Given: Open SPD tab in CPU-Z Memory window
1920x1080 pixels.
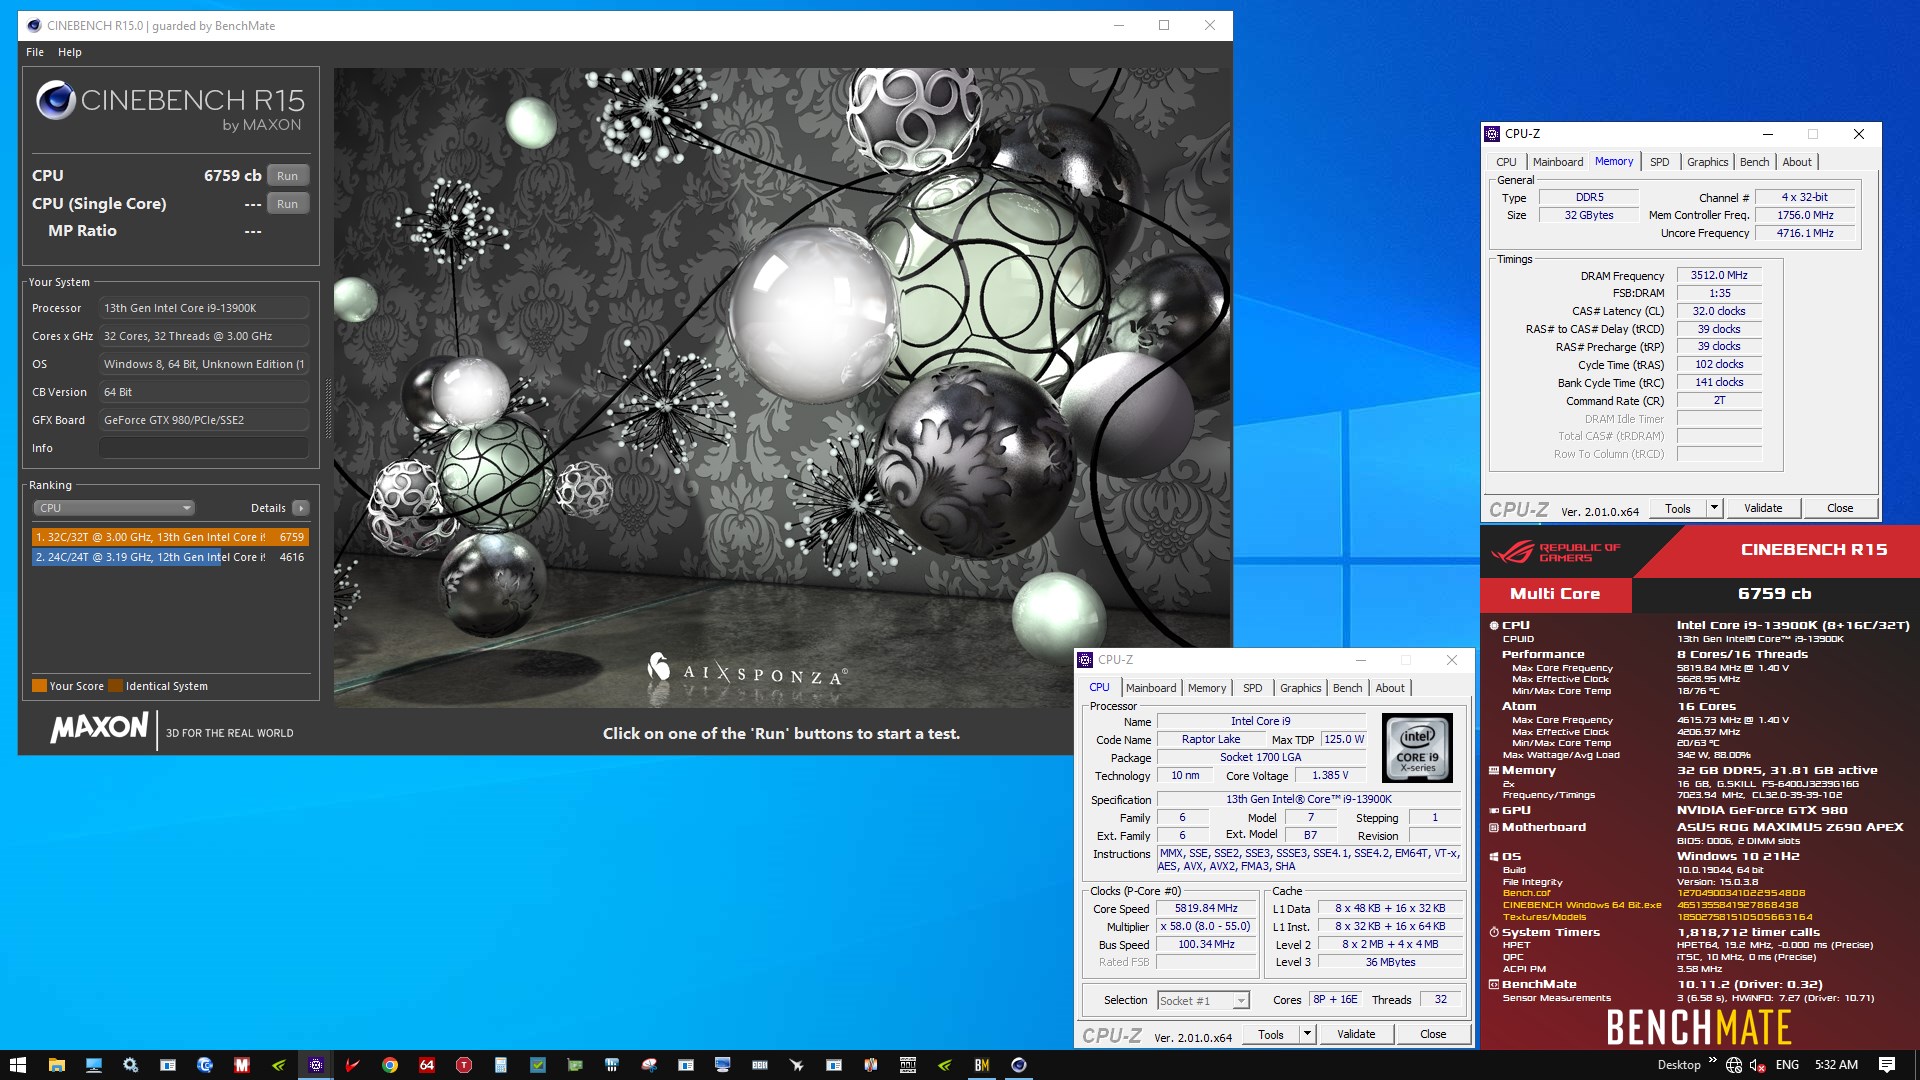Looking at the screenshot, I should (x=1659, y=162).
